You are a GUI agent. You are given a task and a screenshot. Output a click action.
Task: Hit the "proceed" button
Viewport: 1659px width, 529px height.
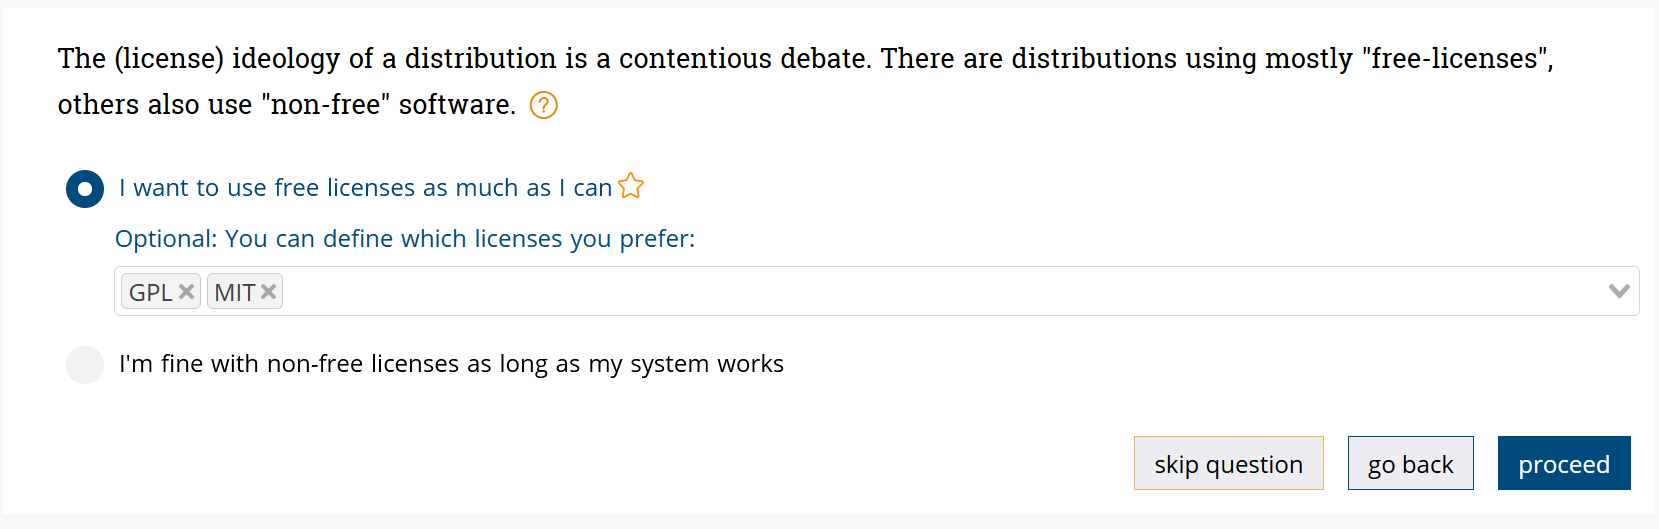1563,464
